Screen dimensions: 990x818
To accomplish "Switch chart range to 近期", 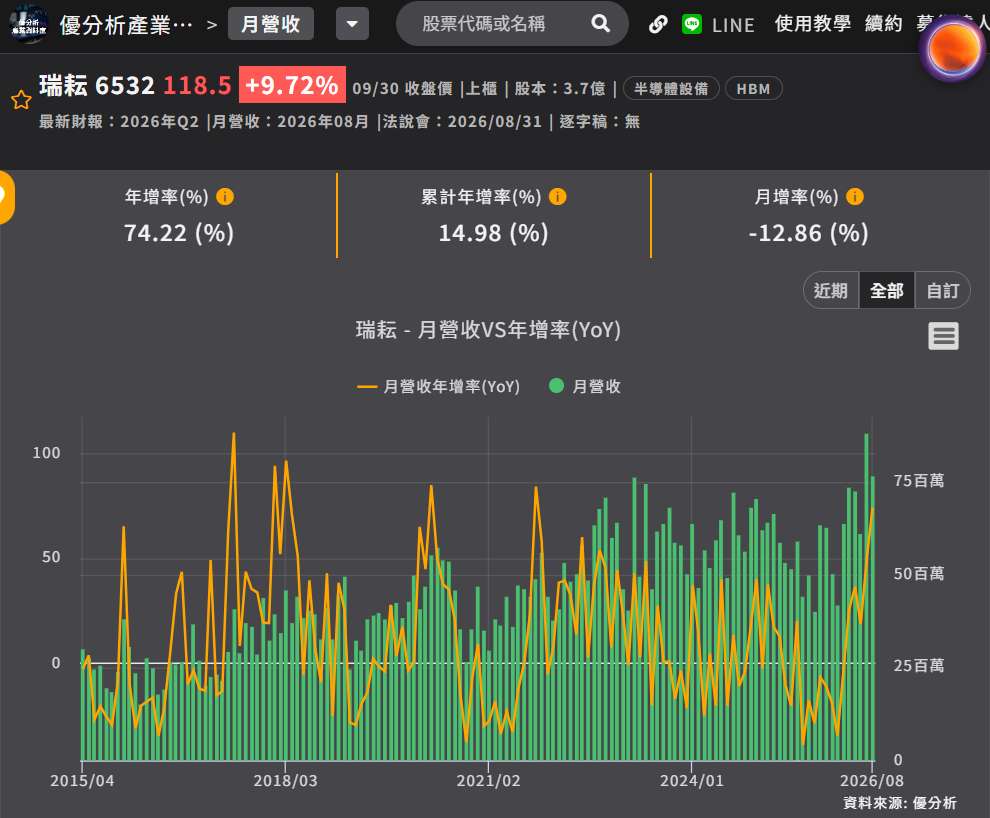I will [831, 290].
